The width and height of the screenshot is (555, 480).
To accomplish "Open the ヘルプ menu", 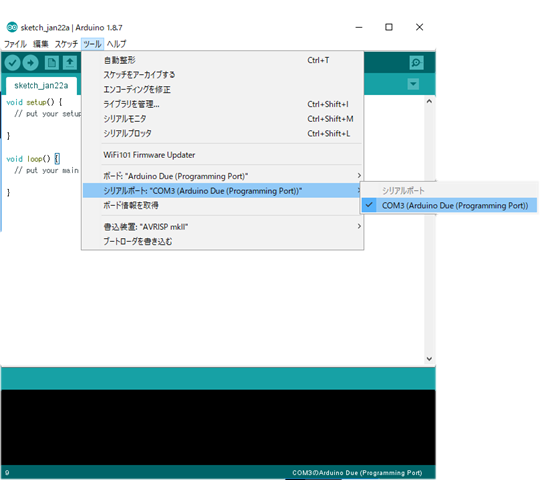I will (x=116, y=44).
